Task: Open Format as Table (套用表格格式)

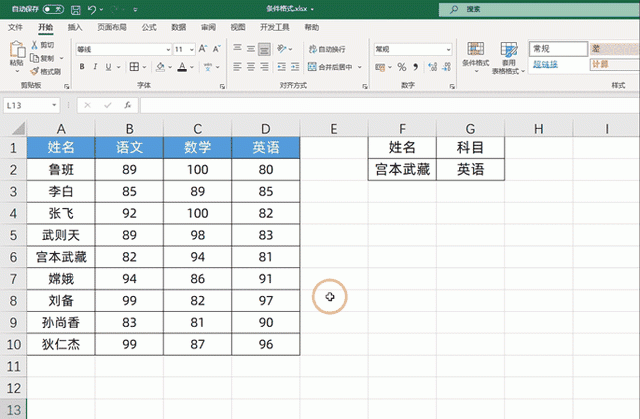Action: click(508, 58)
